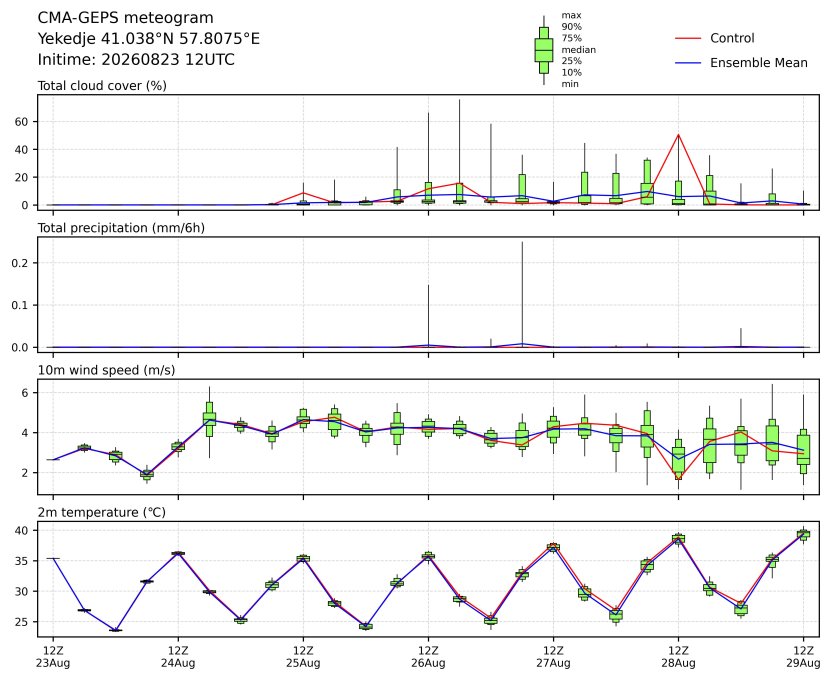
Task: Select the Ensemble Mean legend label
Action: point(759,63)
